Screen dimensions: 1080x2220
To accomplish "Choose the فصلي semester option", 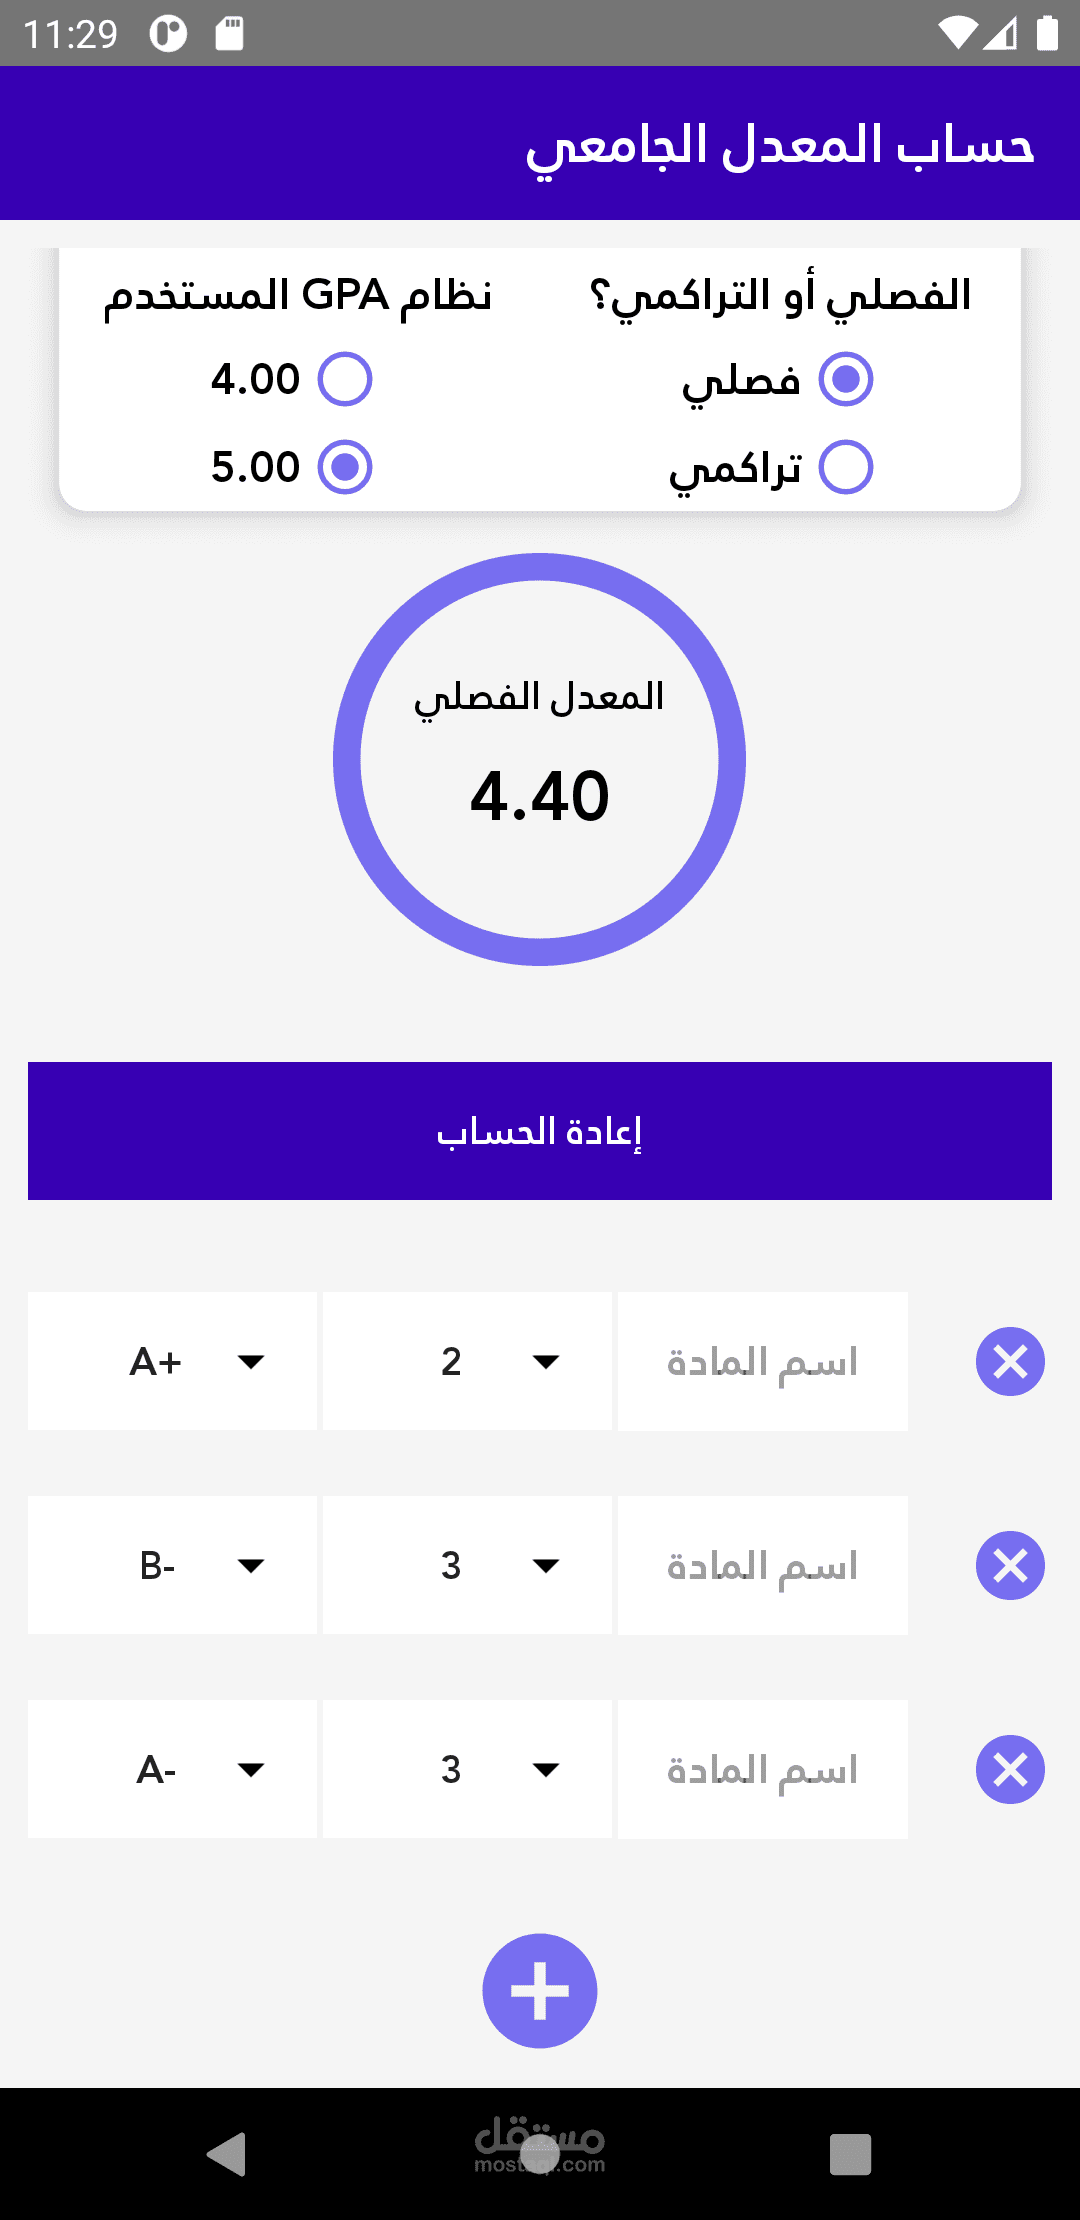I will [846, 379].
